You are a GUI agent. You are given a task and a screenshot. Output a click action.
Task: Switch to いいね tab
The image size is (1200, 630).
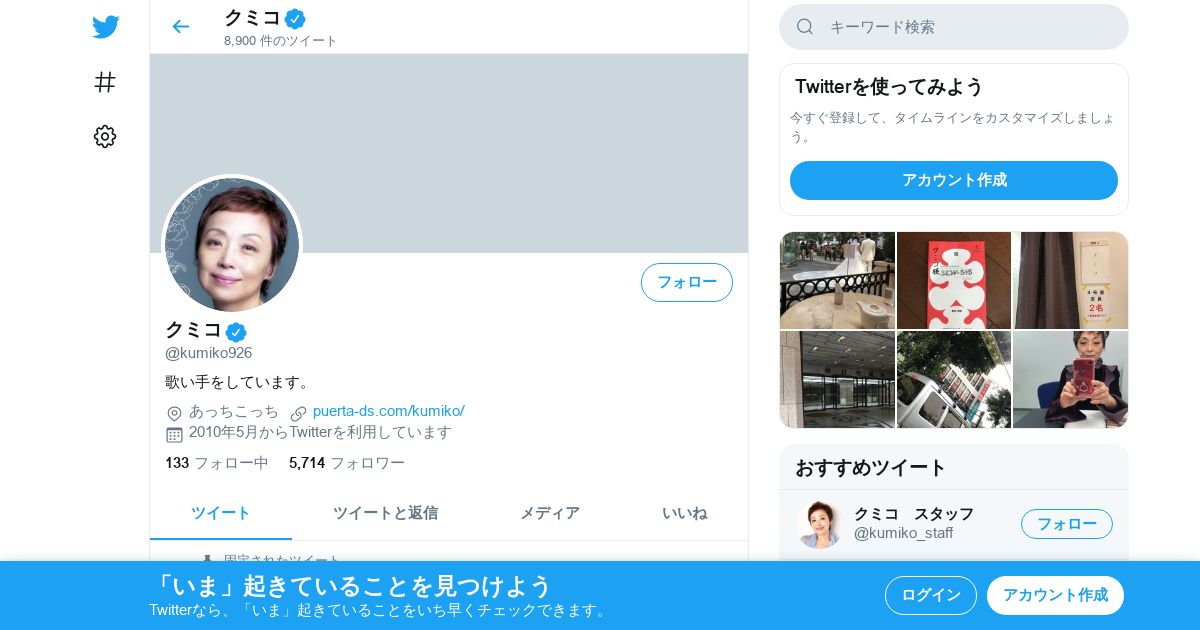684,513
